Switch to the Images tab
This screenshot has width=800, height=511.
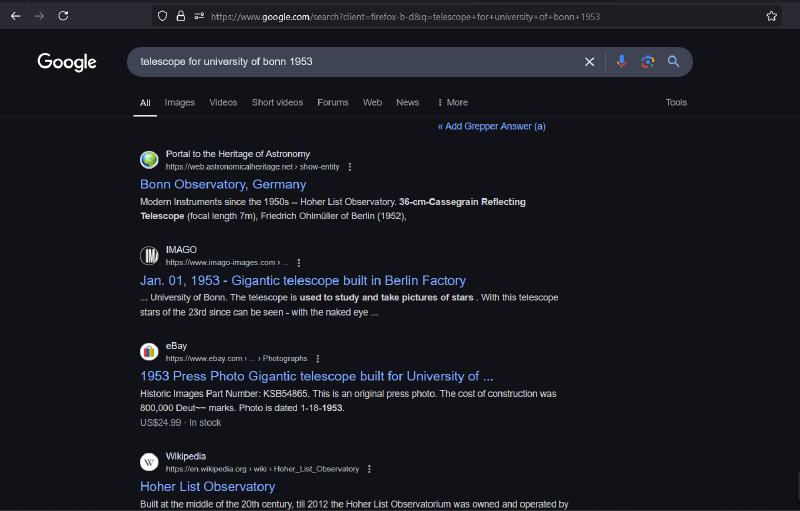point(180,102)
